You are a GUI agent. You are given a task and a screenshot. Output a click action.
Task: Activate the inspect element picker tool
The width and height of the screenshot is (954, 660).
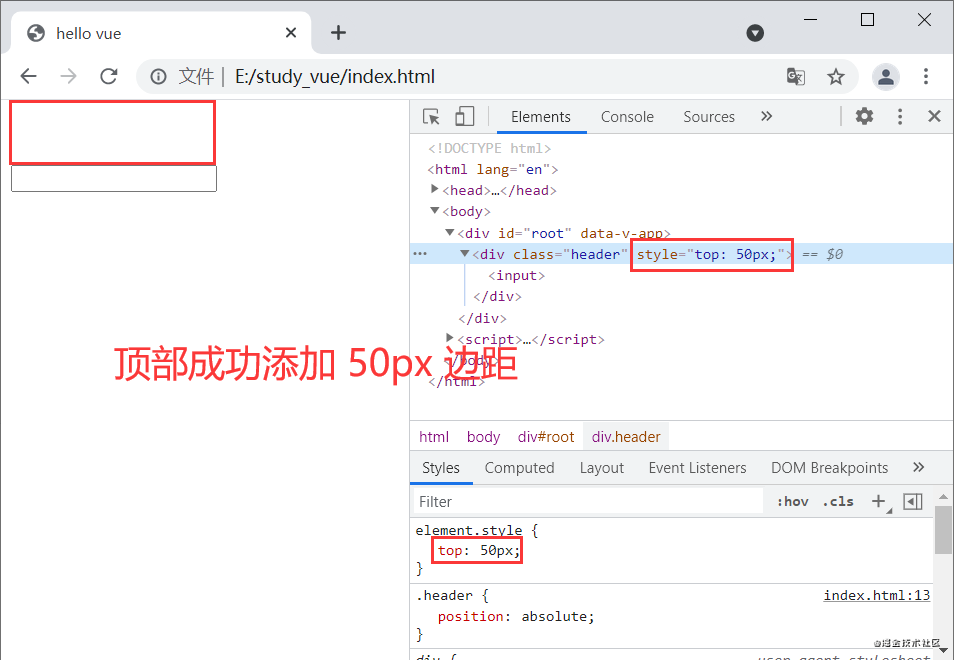(x=431, y=116)
